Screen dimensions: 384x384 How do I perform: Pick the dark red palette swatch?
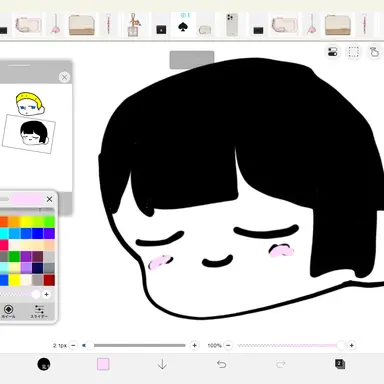tap(49, 280)
